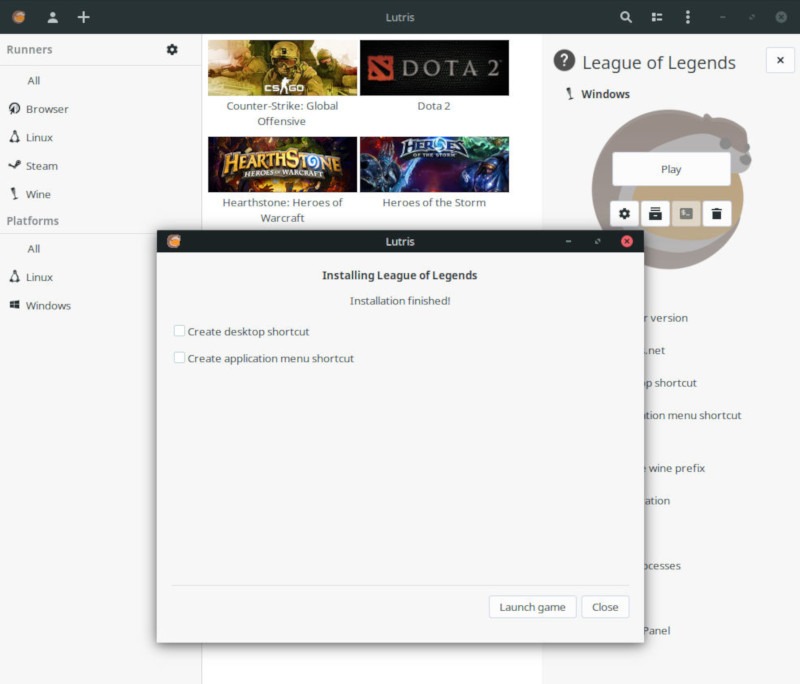Switch library view with the grid icon

pos(656,17)
